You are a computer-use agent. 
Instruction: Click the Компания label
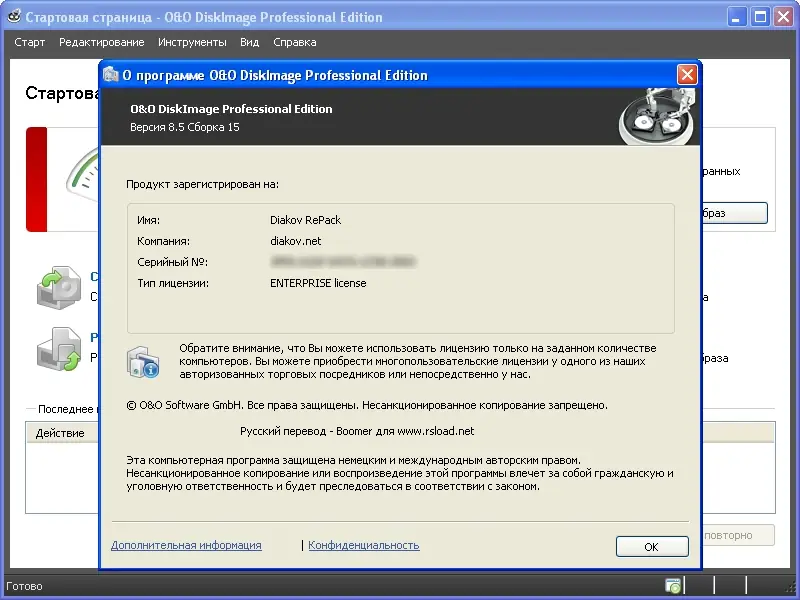tap(163, 241)
